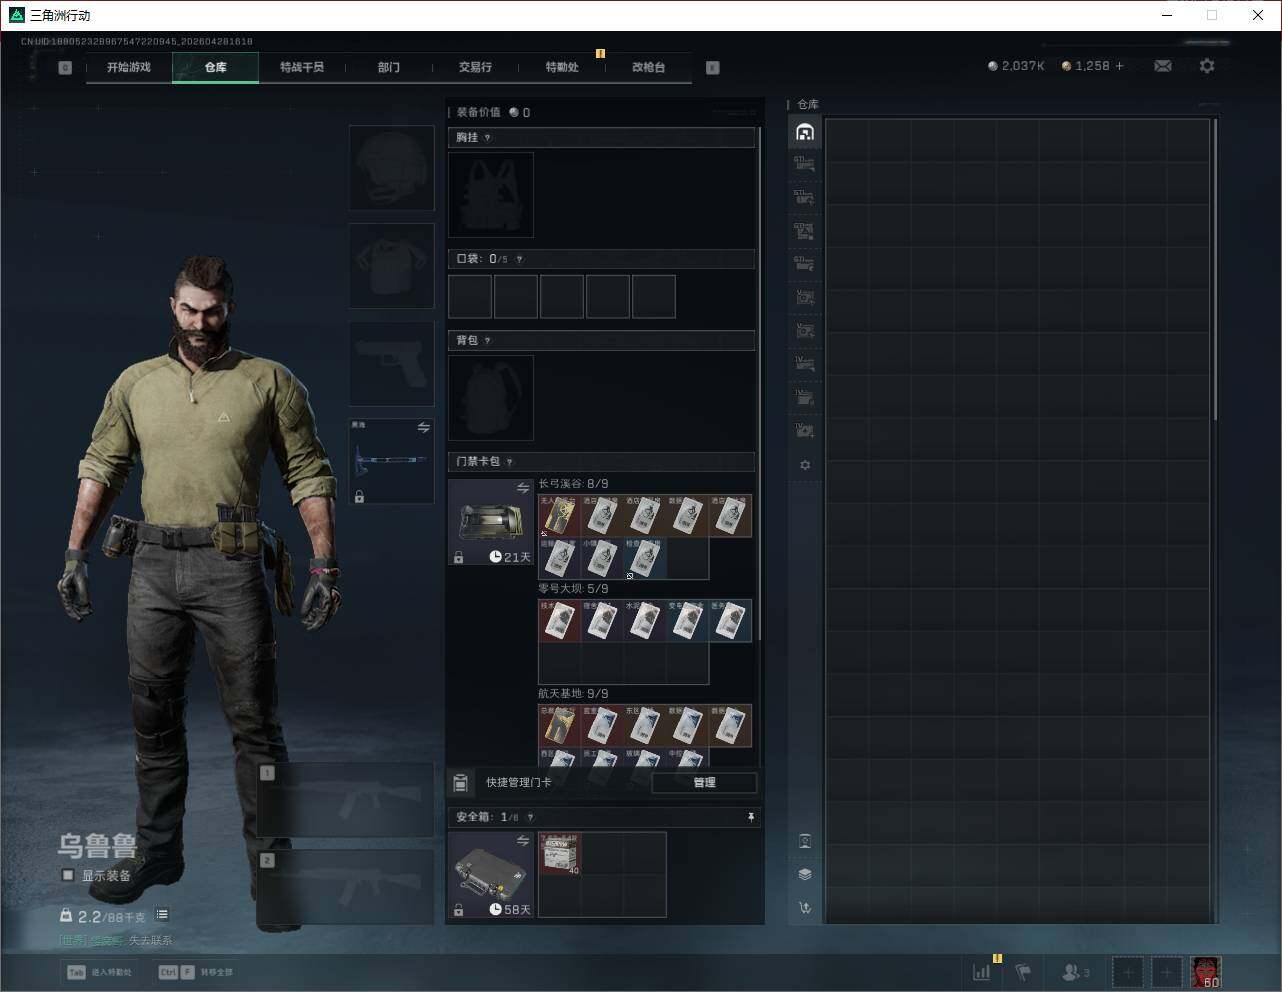Open the warehouse sidebar settings gear
Screen dimensions: 1282x992
click(805, 465)
